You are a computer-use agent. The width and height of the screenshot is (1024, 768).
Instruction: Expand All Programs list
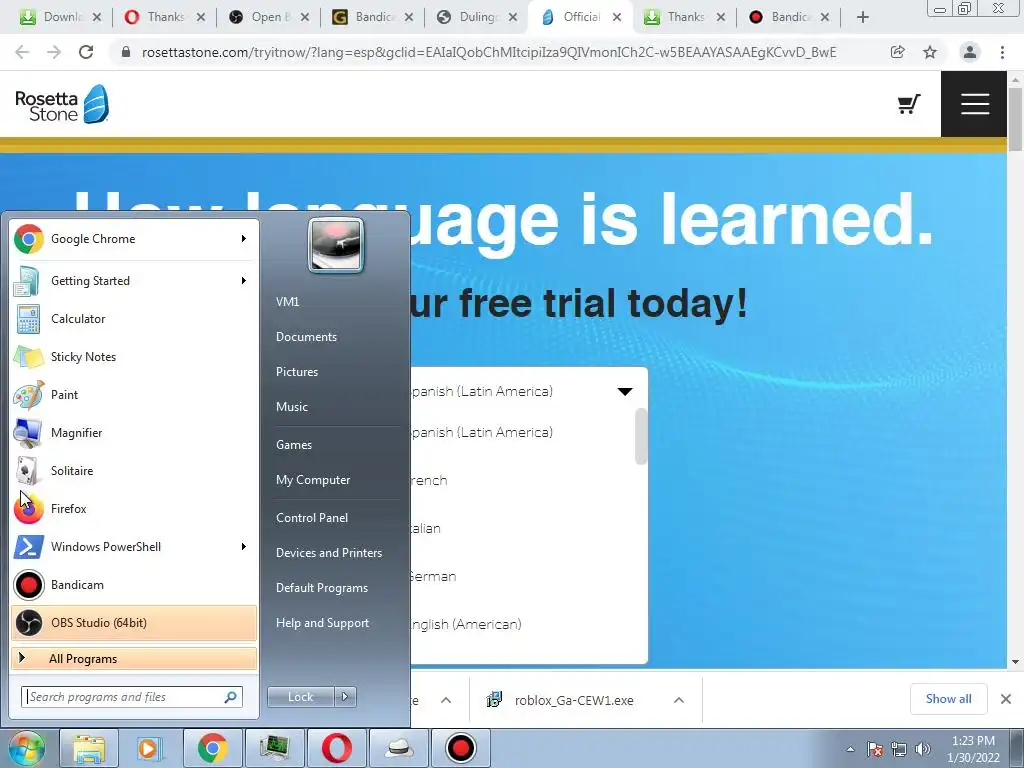point(134,658)
